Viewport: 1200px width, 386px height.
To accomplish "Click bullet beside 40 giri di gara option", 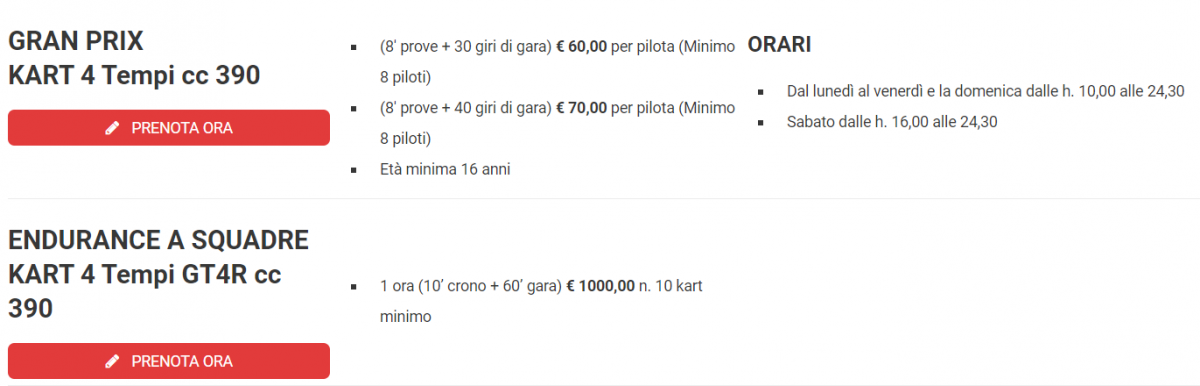I will tap(353, 109).
